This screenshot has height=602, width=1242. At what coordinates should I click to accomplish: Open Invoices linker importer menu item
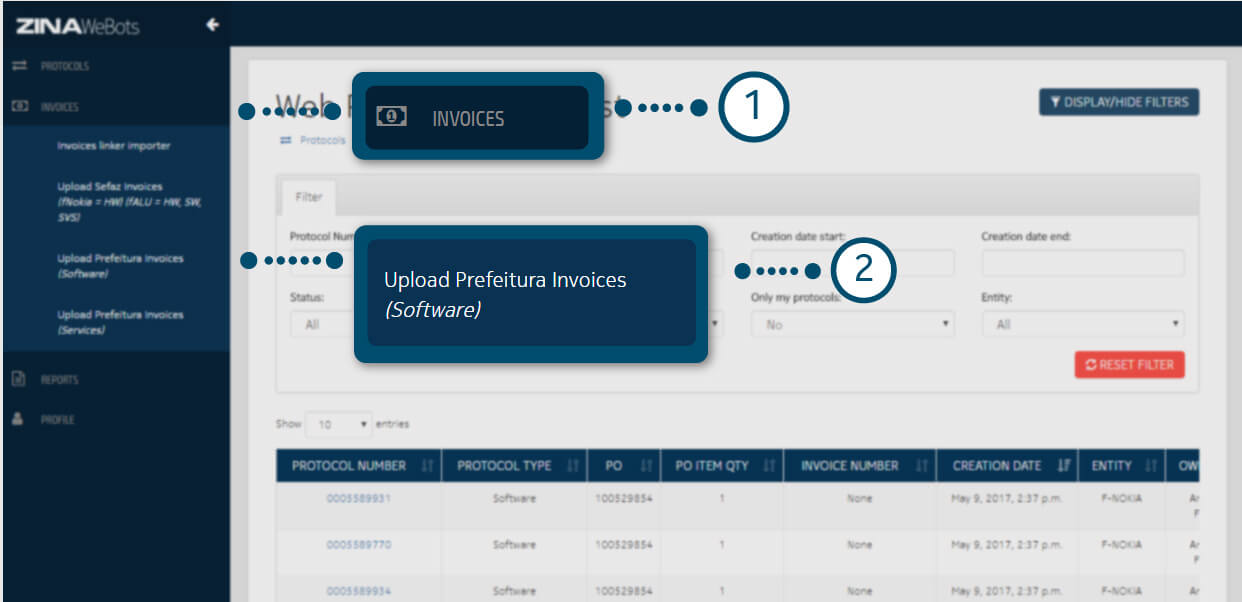tap(113, 146)
